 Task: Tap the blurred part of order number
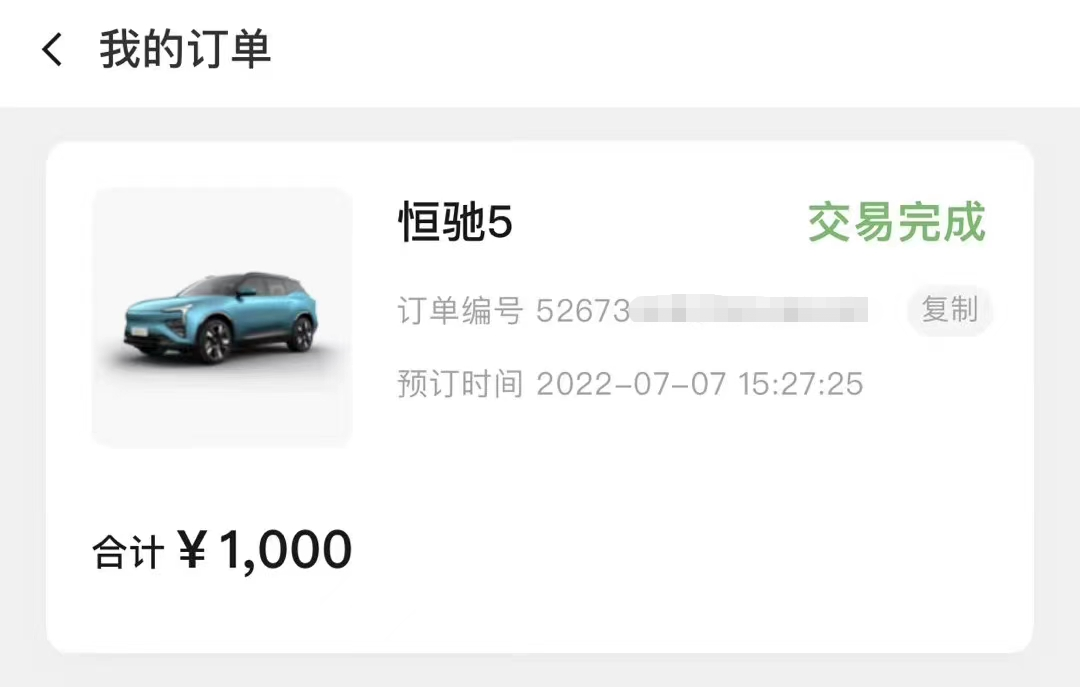pos(749,310)
